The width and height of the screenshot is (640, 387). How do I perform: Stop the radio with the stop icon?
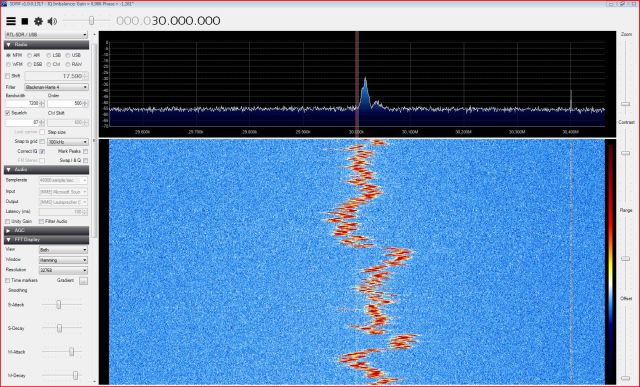[x=25, y=21]
